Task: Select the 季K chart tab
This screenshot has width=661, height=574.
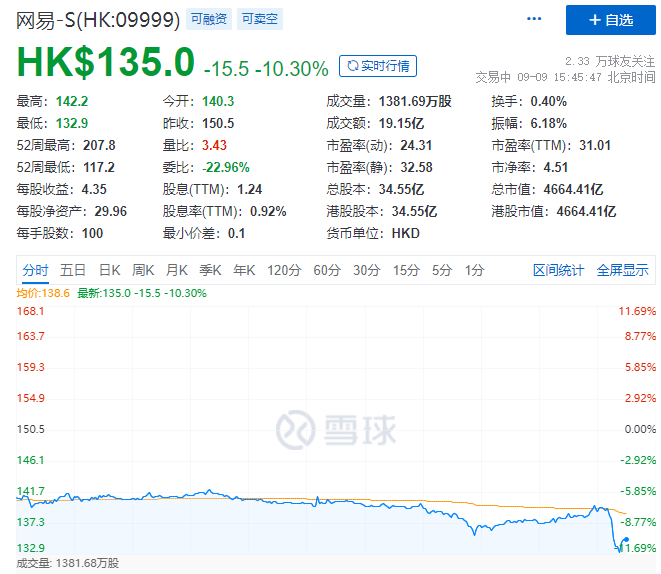Action: [x=210, y=270]
